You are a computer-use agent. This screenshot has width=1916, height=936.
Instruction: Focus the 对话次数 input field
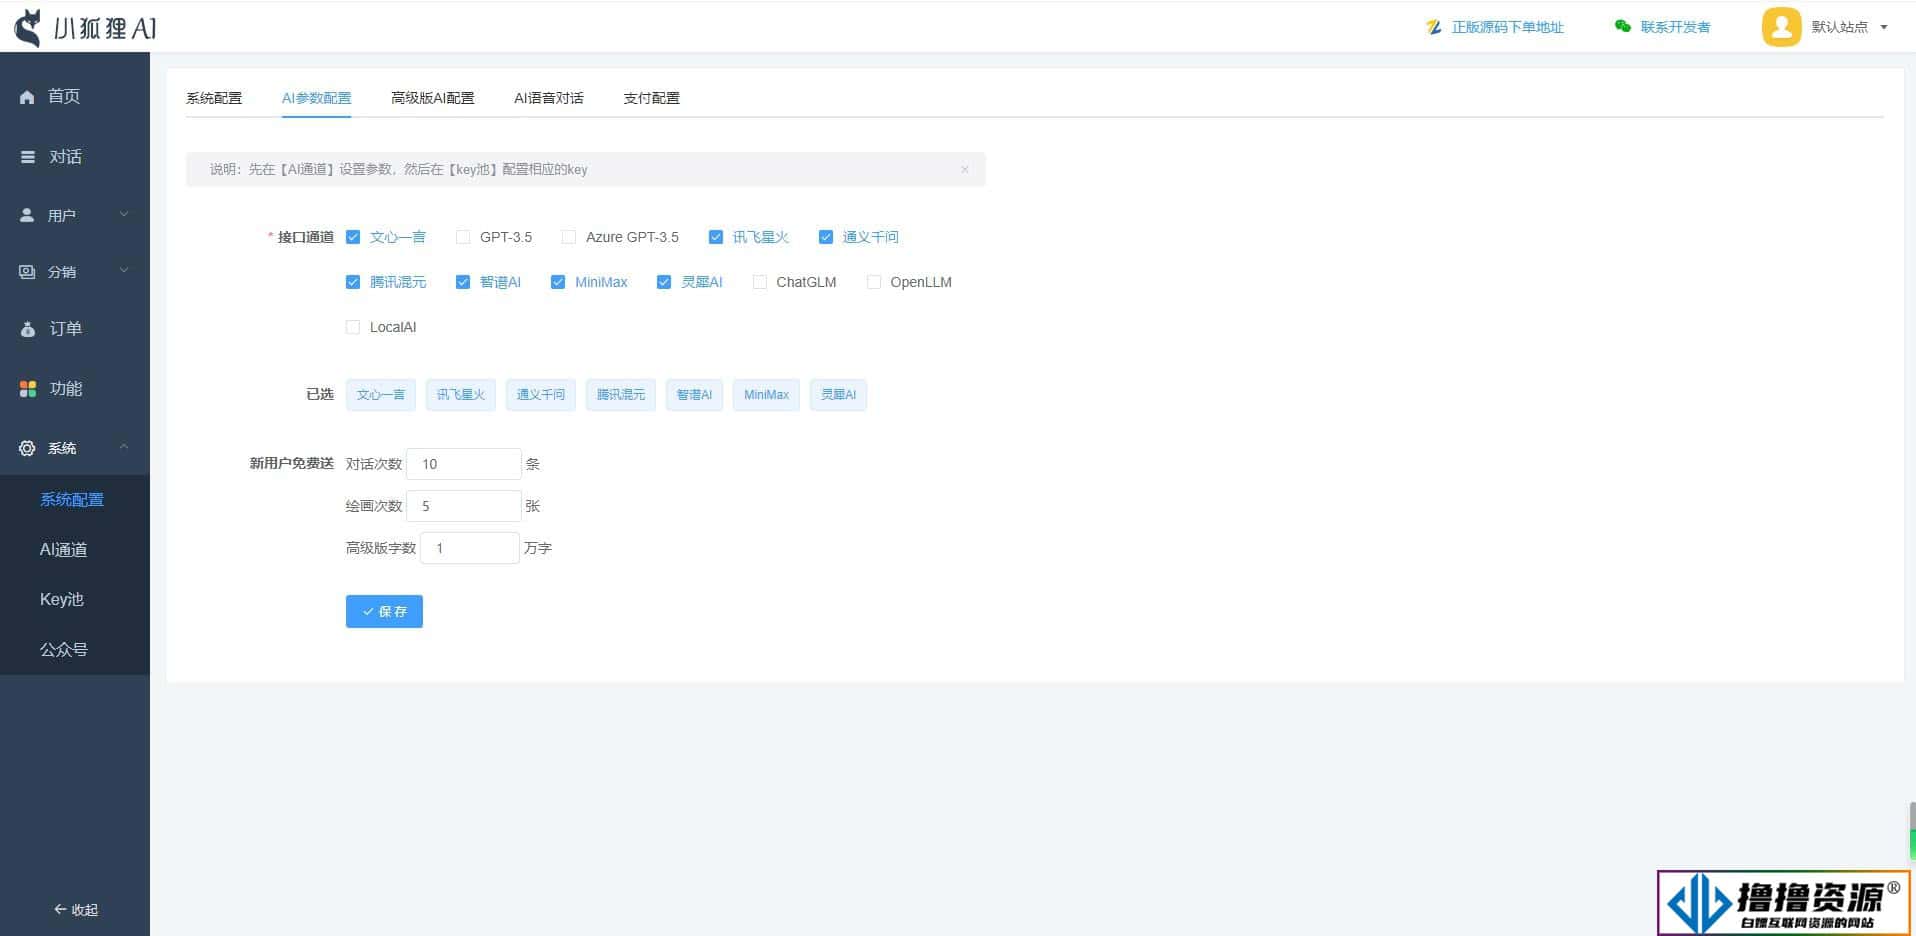464,464
